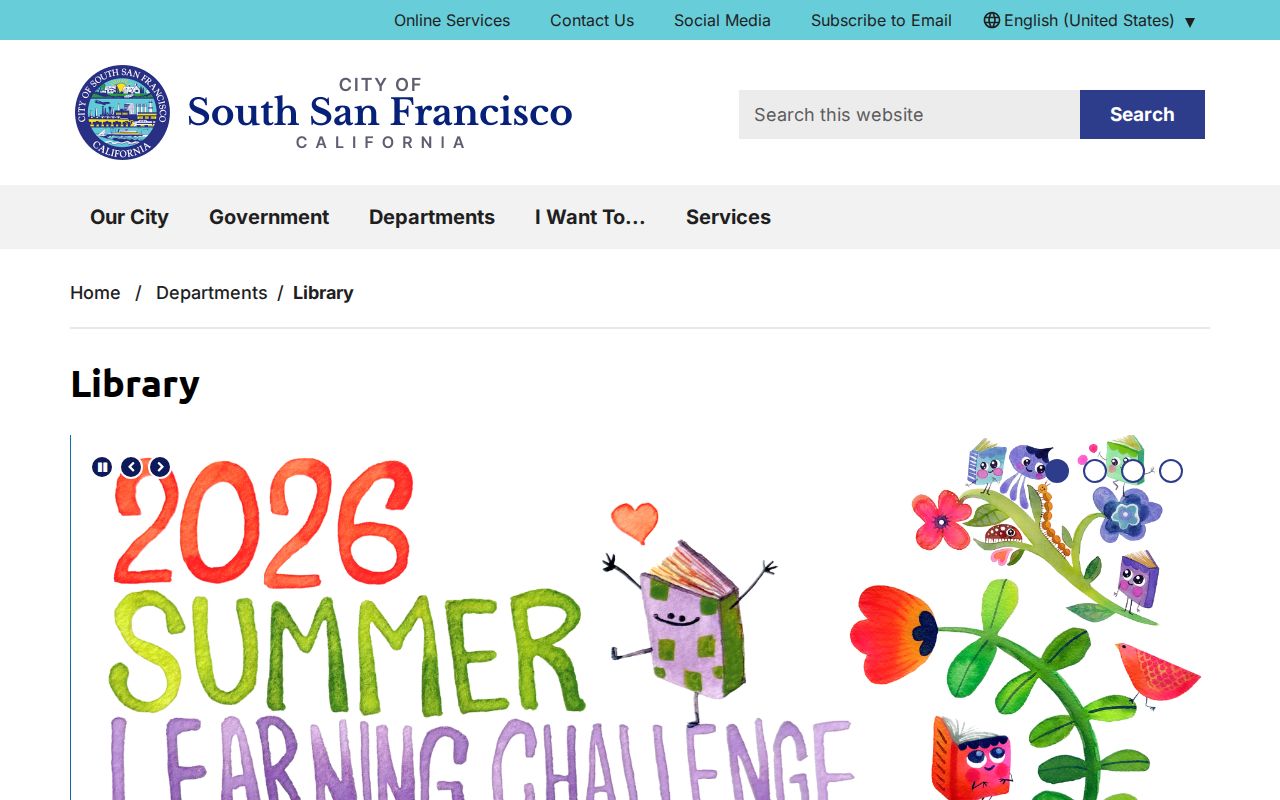Pause the slideshow carousel
The width and height of the screenshot is (1280, 800).
point(102,467)
